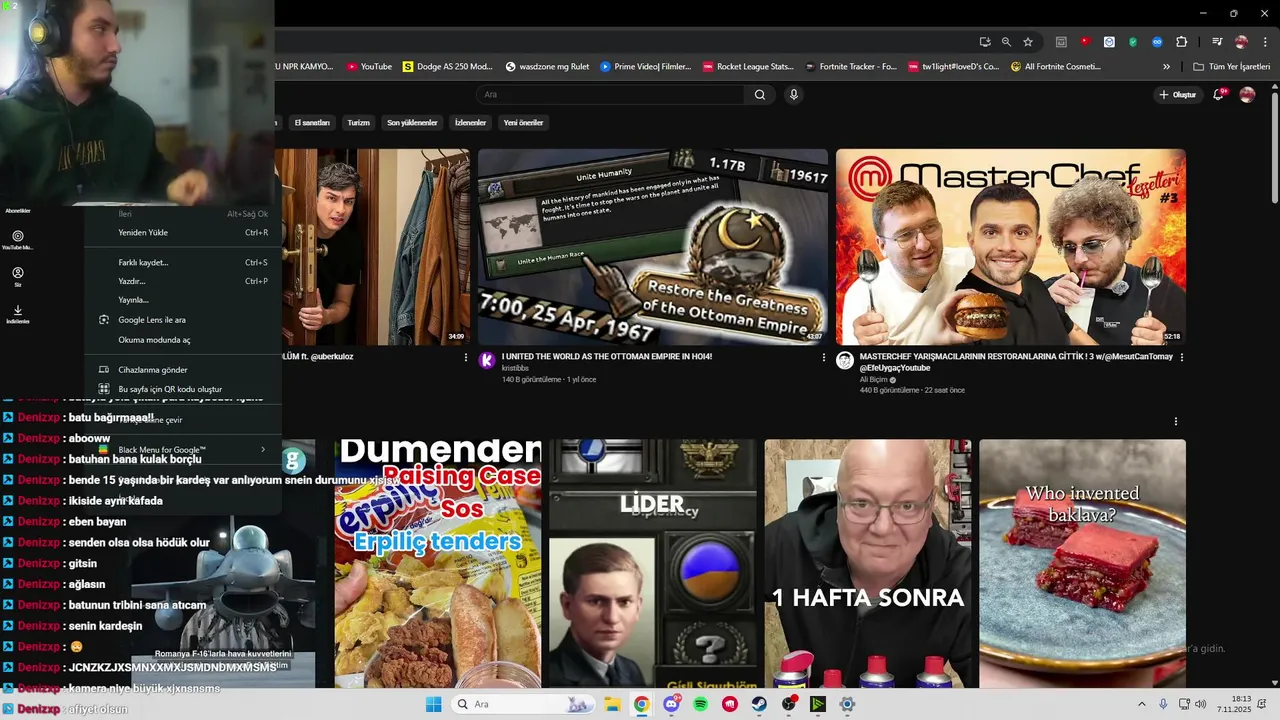Screen dimensions: 1280x720
Task: Open Erpiliç tenders short thumbnail
Action: click(438, 563)
